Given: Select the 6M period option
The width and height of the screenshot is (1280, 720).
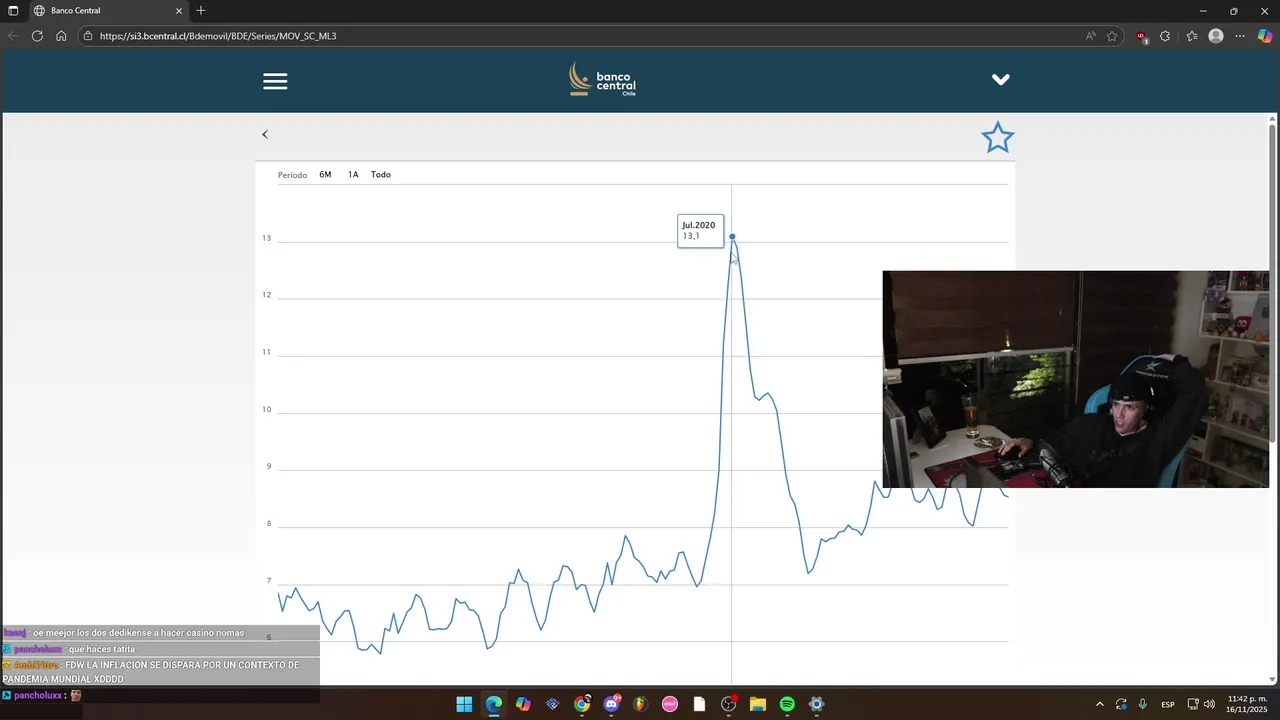Looking at the screenshot, I should click(x=325, y=175).
